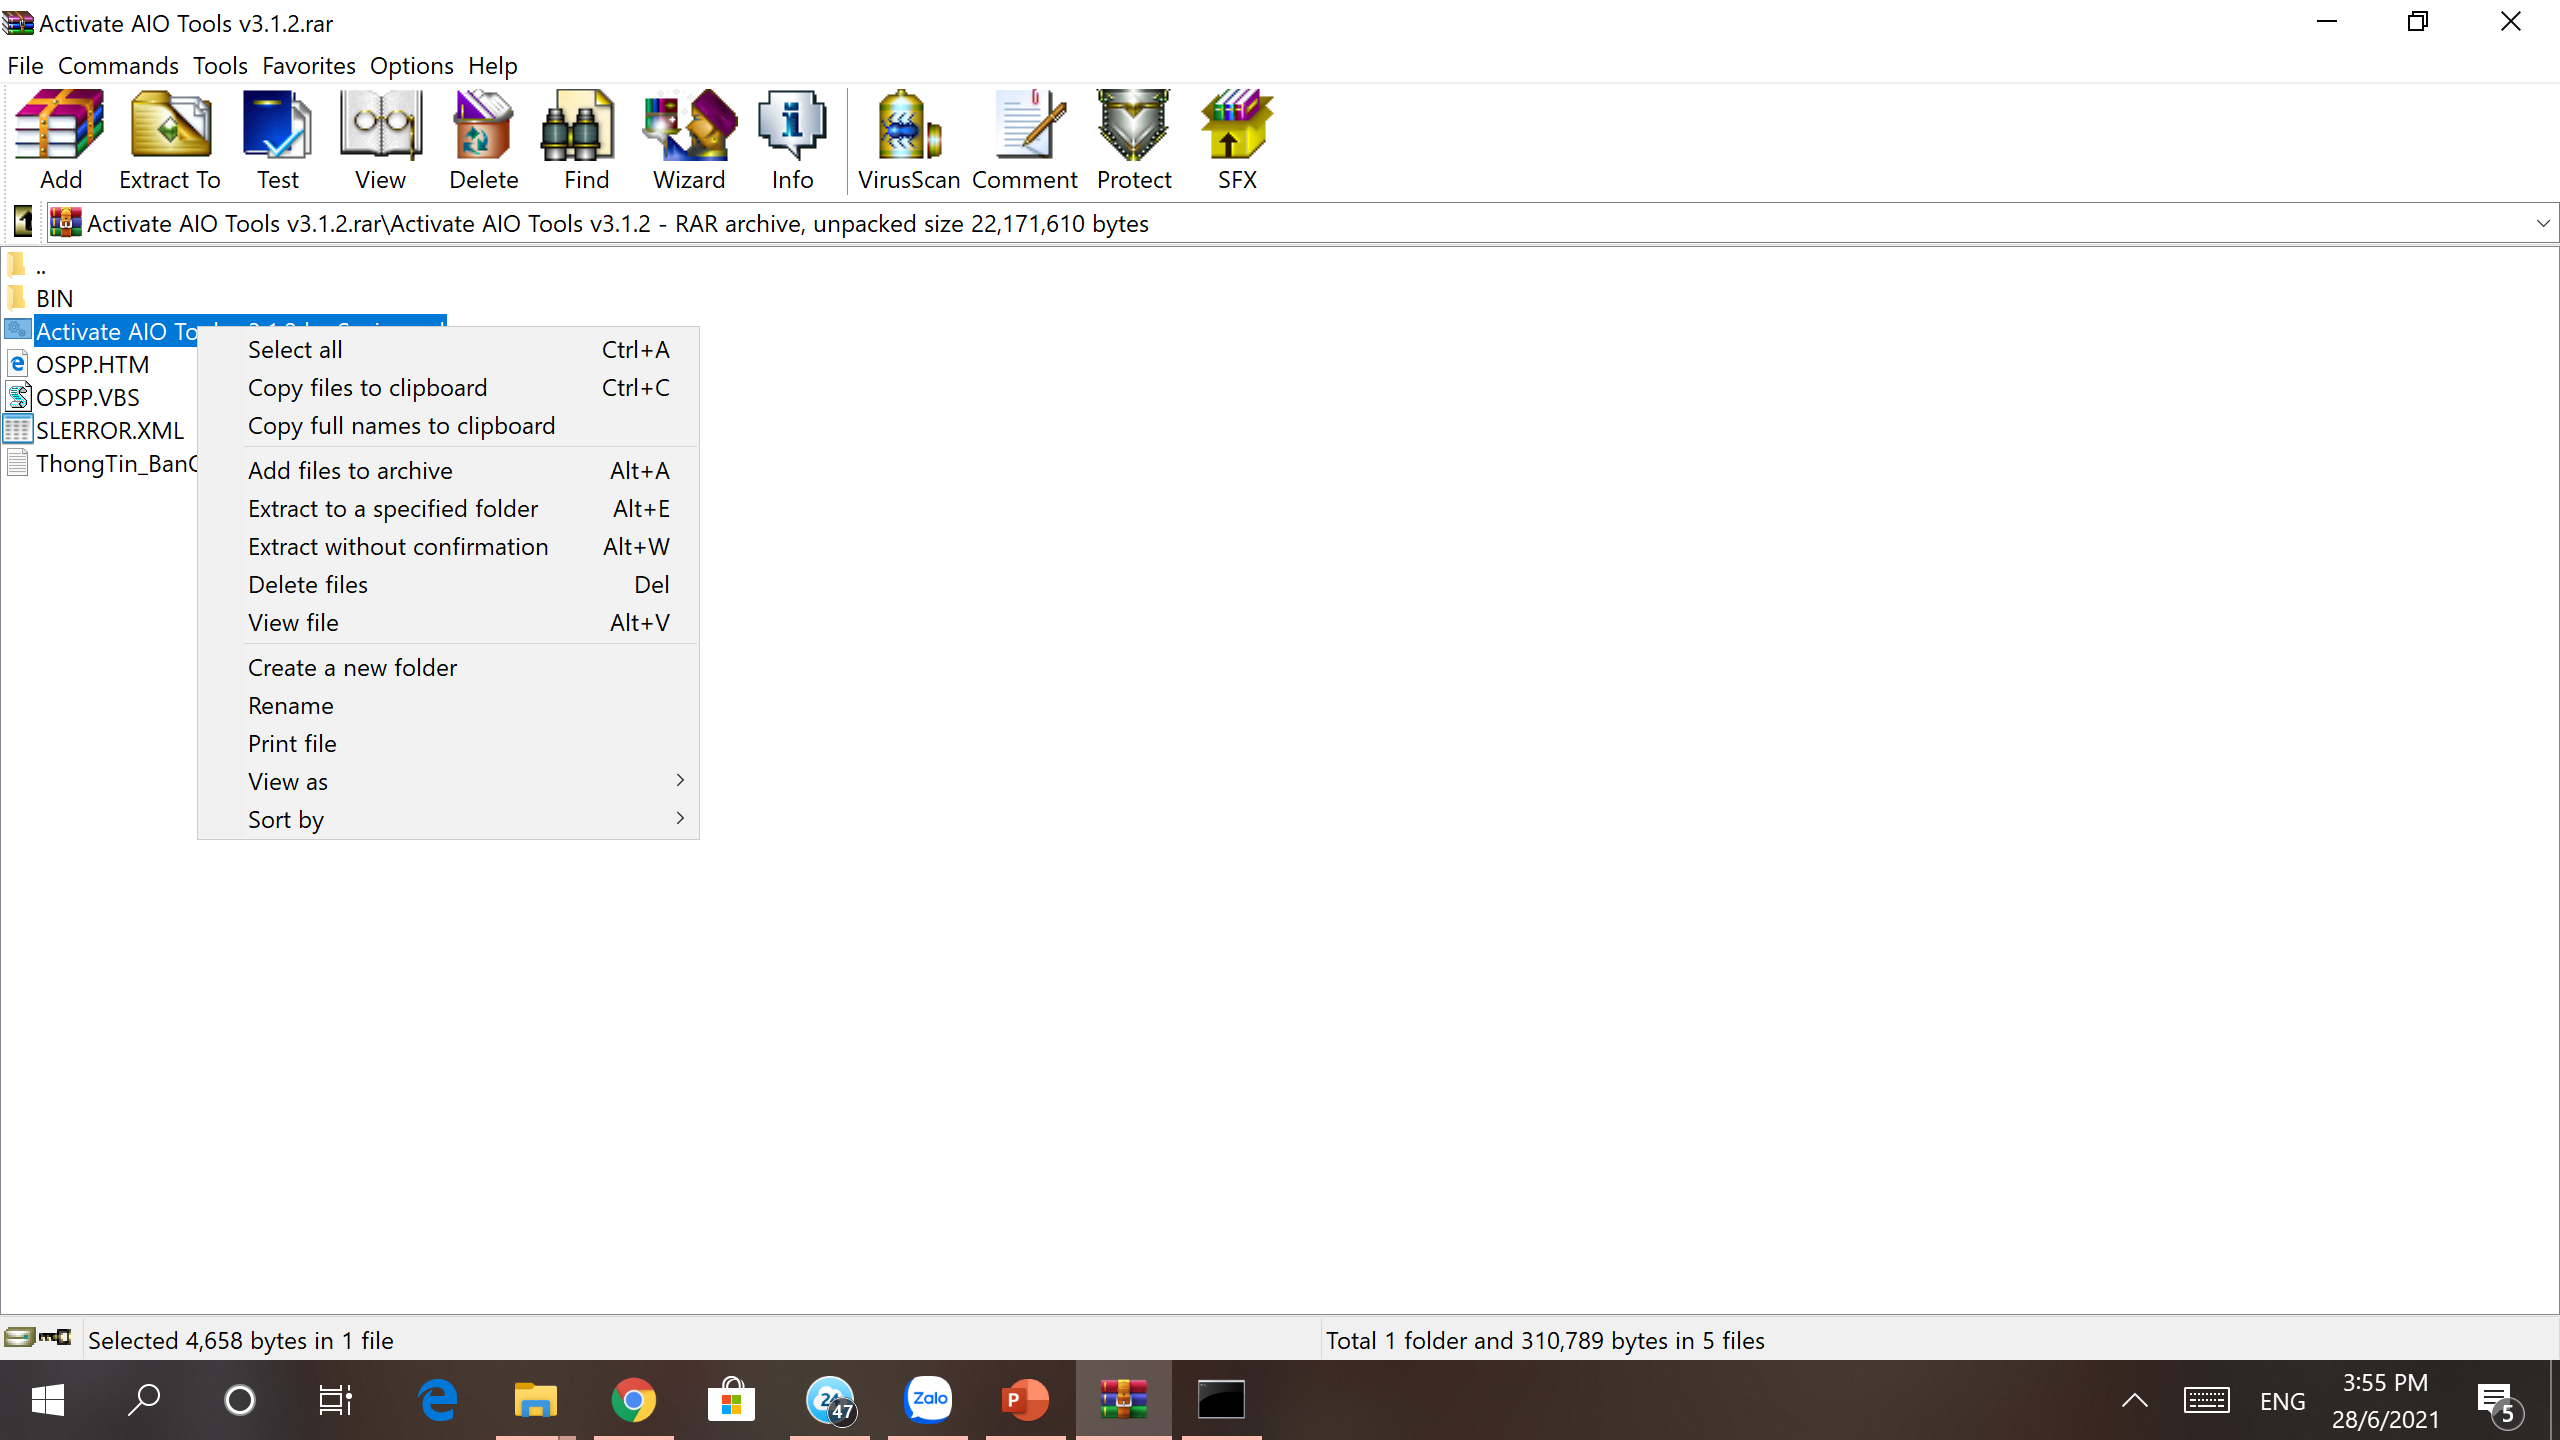Click the taskbar clock 3:55 PM
Screen dimensions: 2560x1440
point(2386,1400)
